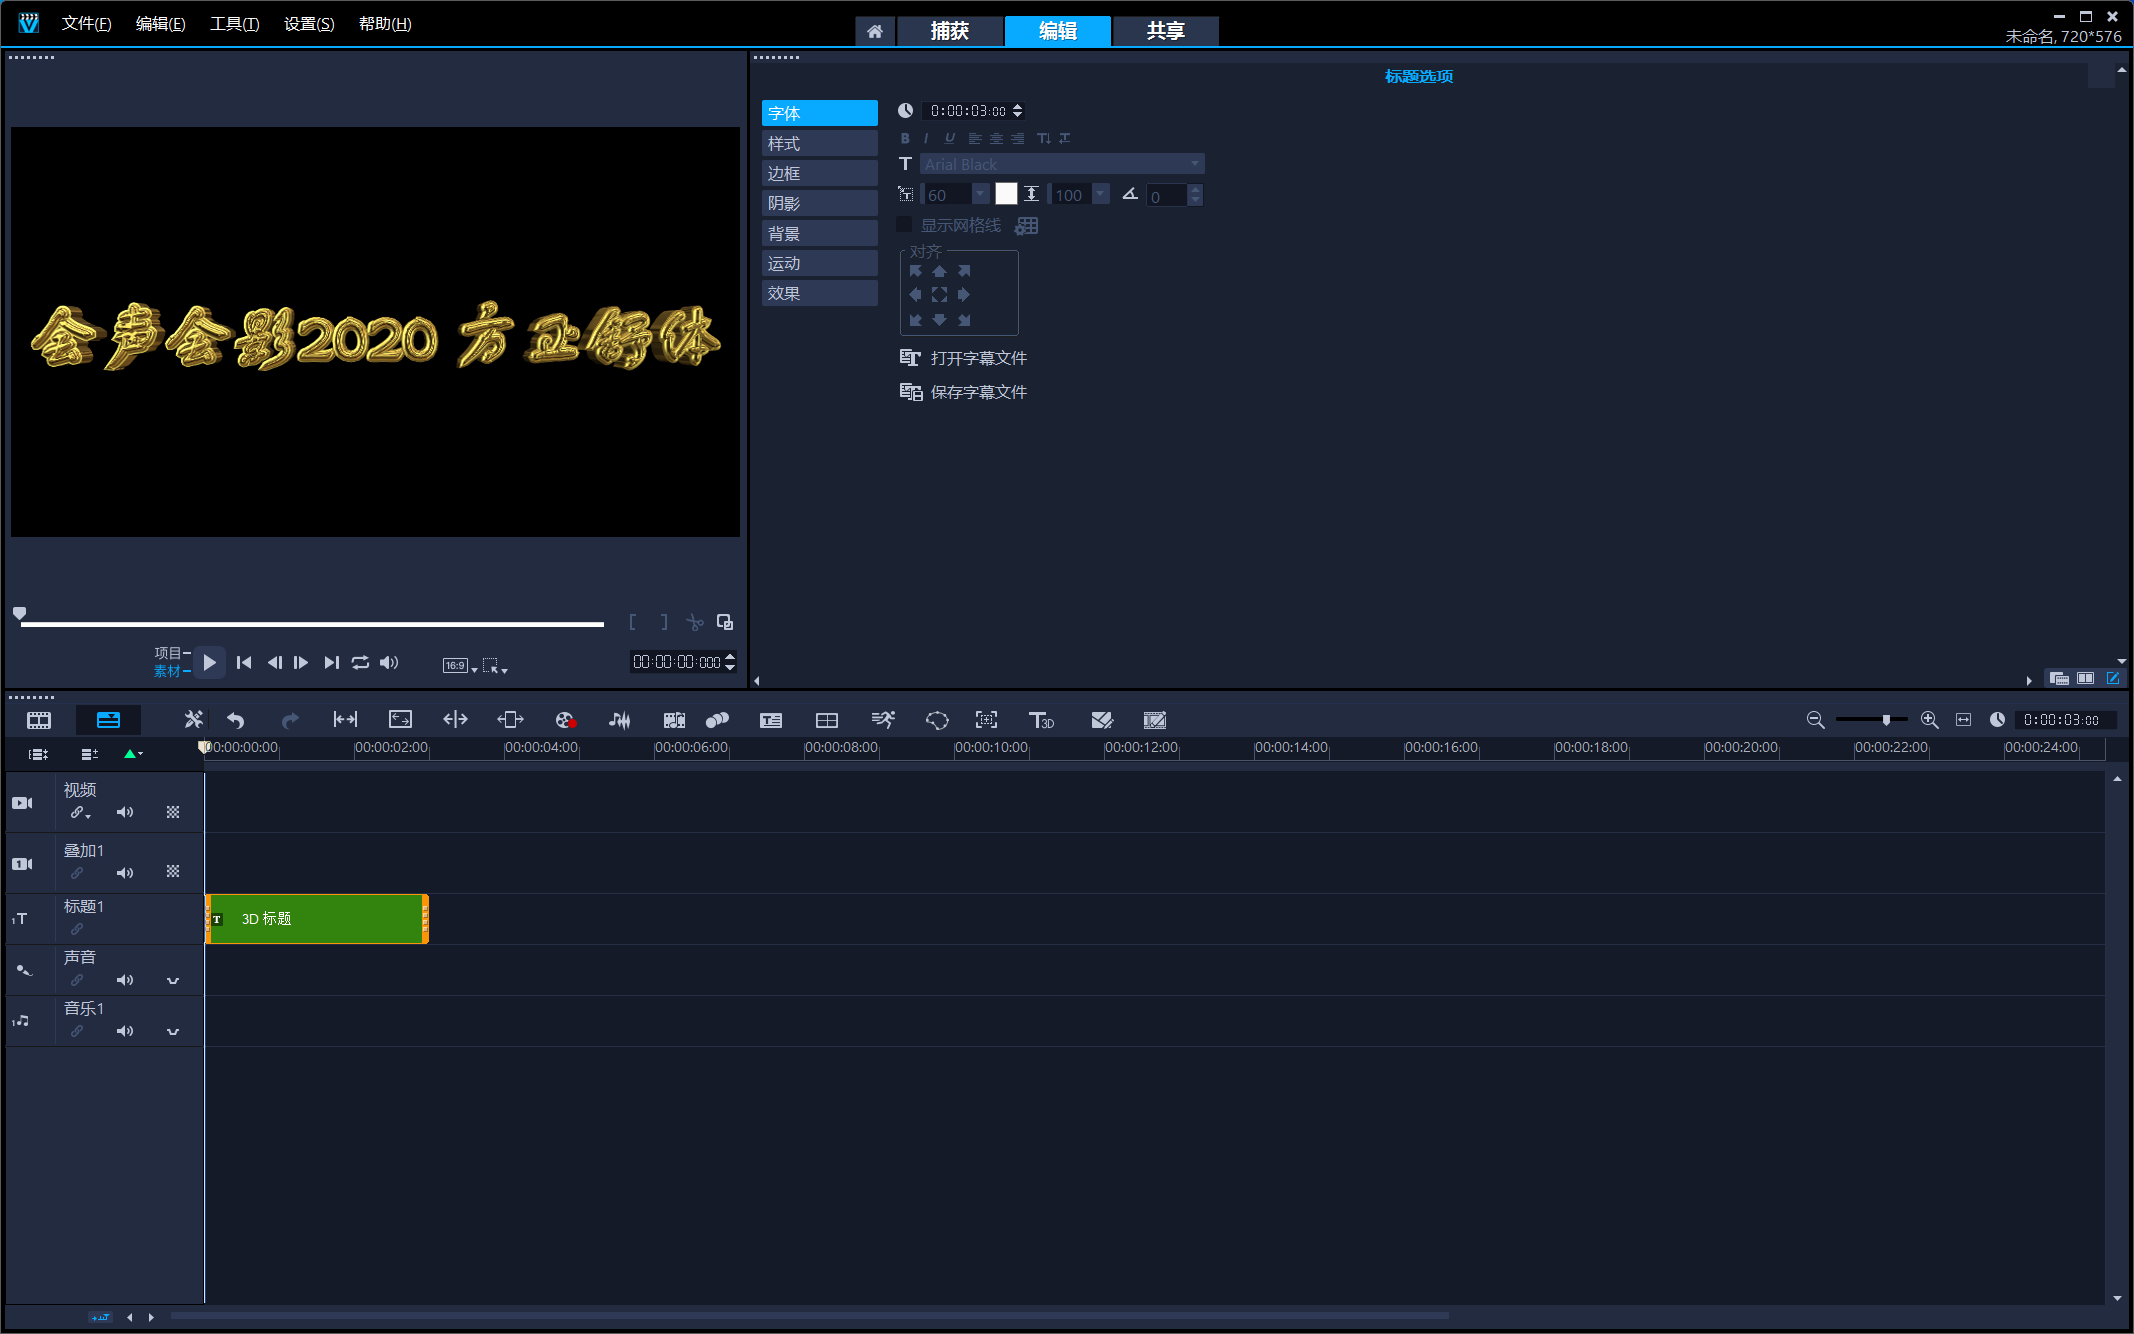Image resolution: width=2134 pixels, height=1334 pixels.
Task: Select the 3D title clip on the timeline
Action: (x=317, y=919)
